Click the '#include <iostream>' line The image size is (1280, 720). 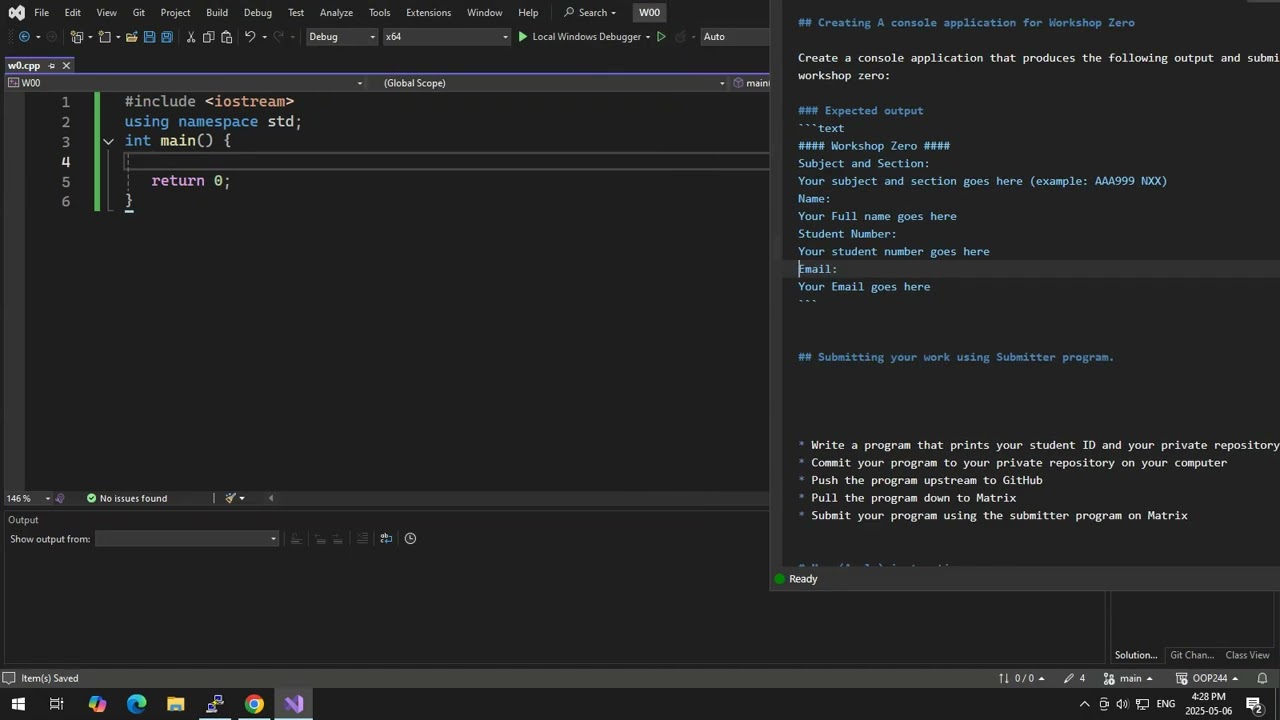(x=209, y=101)
